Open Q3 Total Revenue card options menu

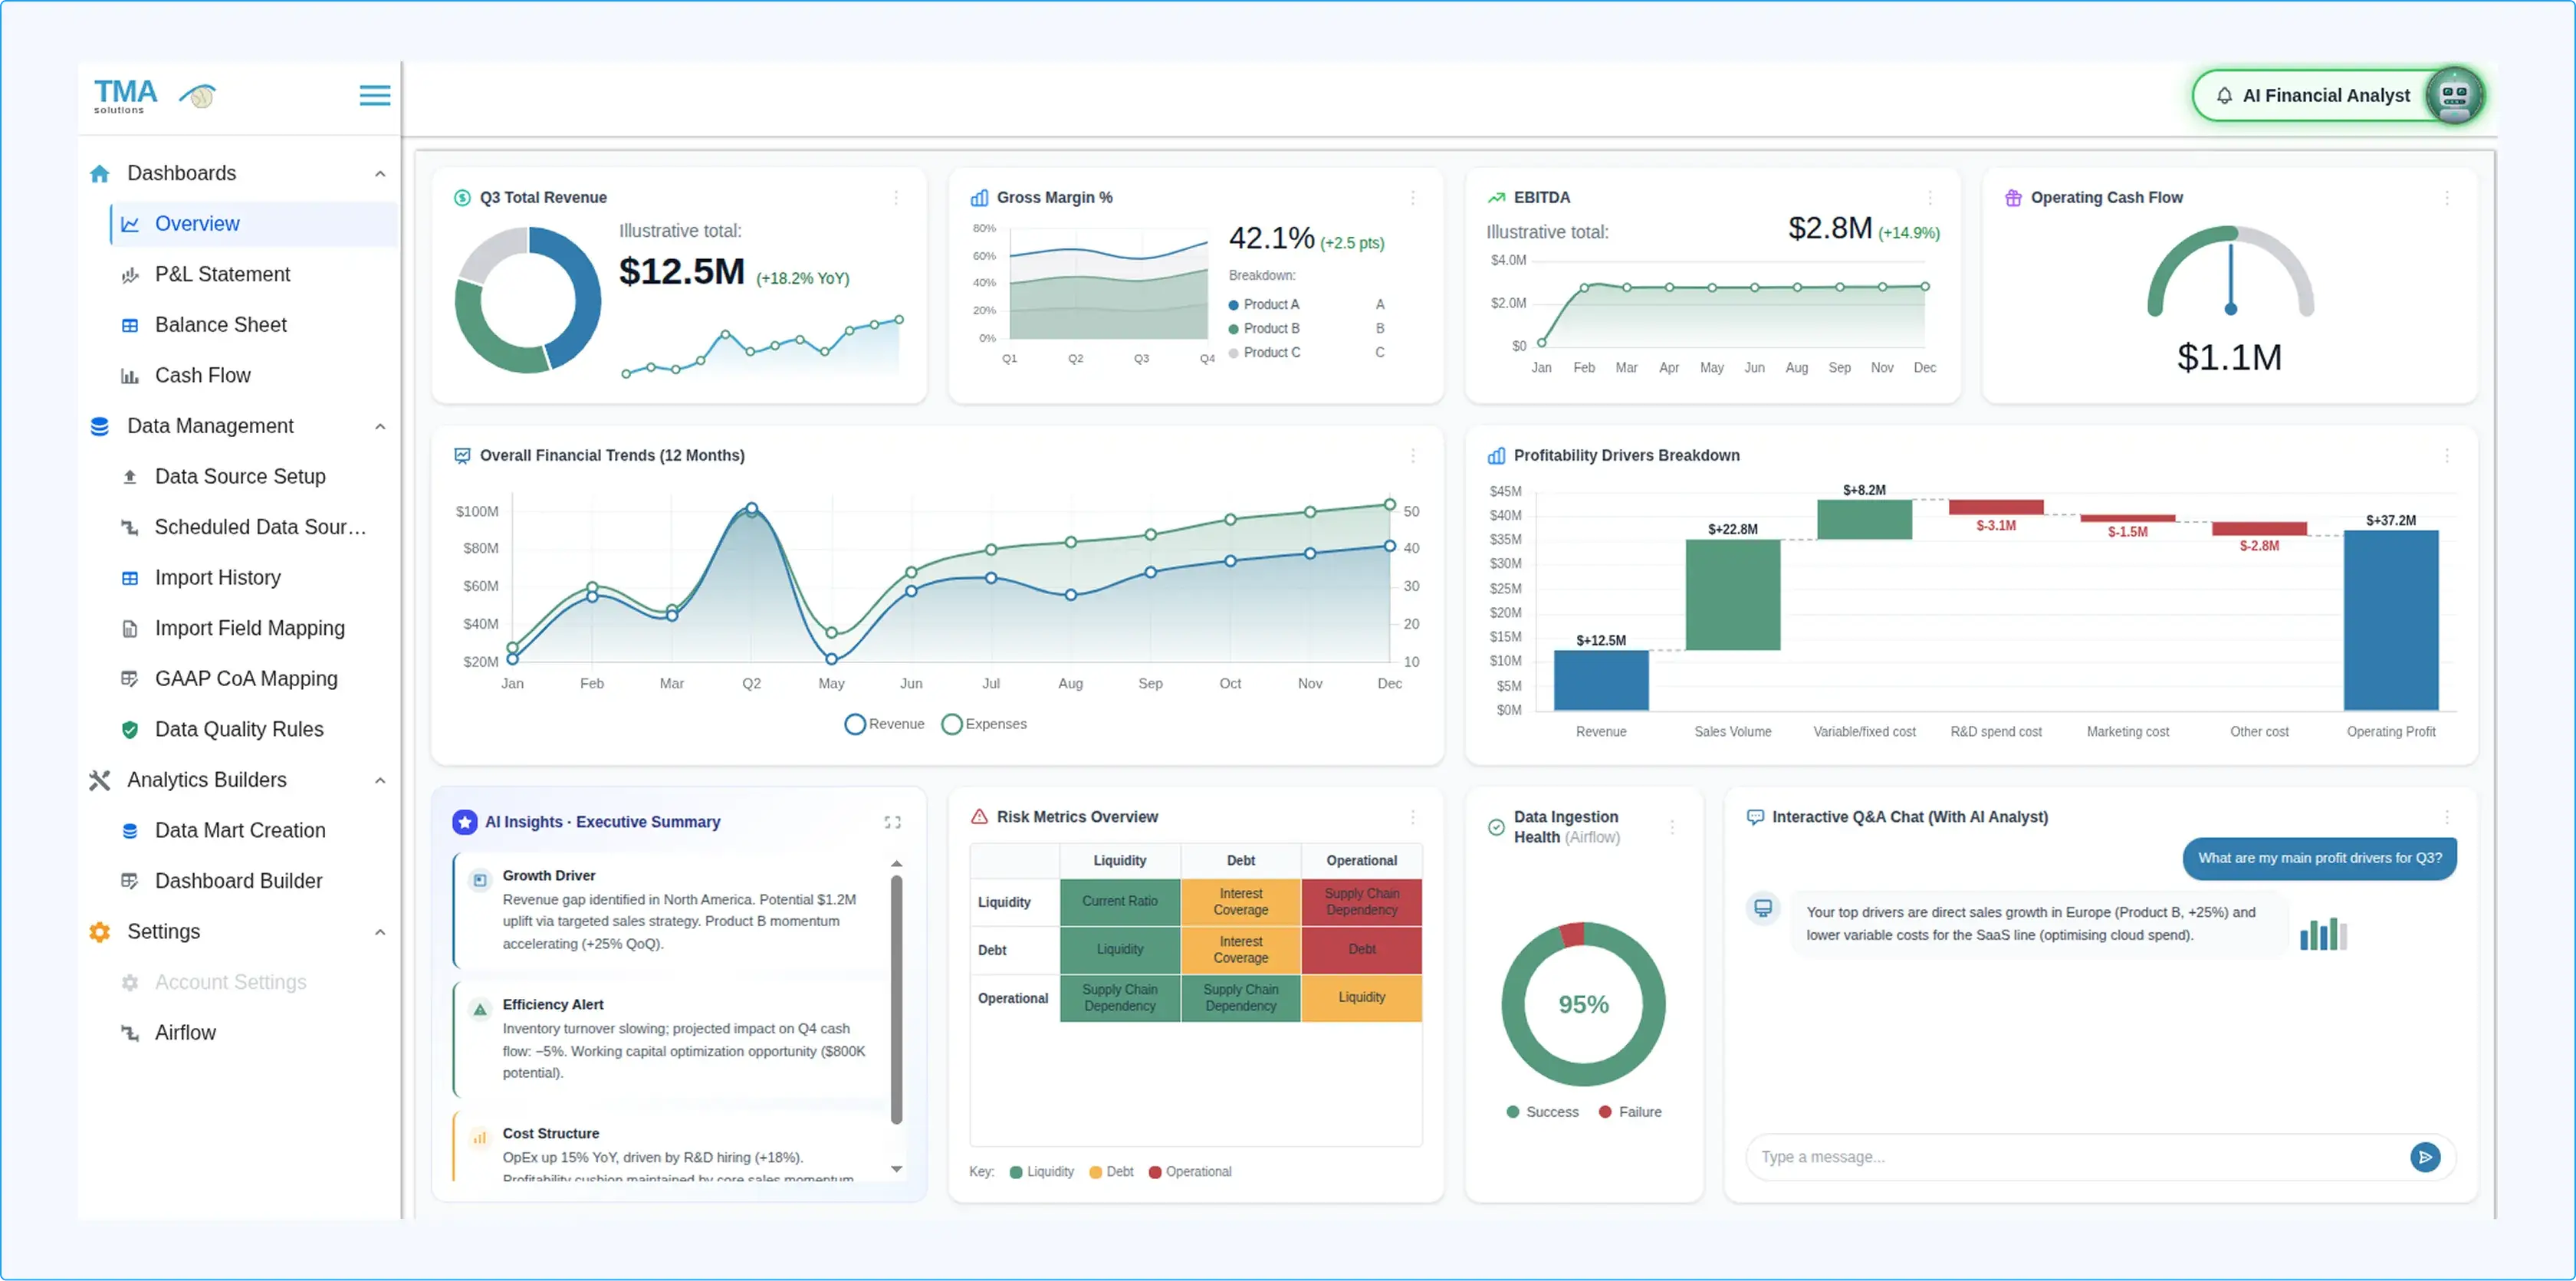pos(896,198)
